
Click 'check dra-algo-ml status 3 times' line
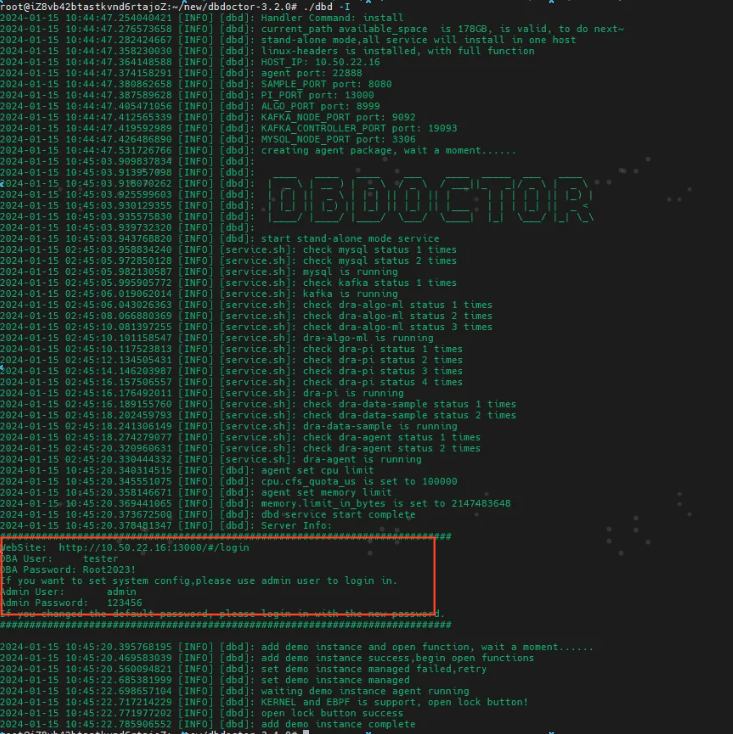click(397, 327)
